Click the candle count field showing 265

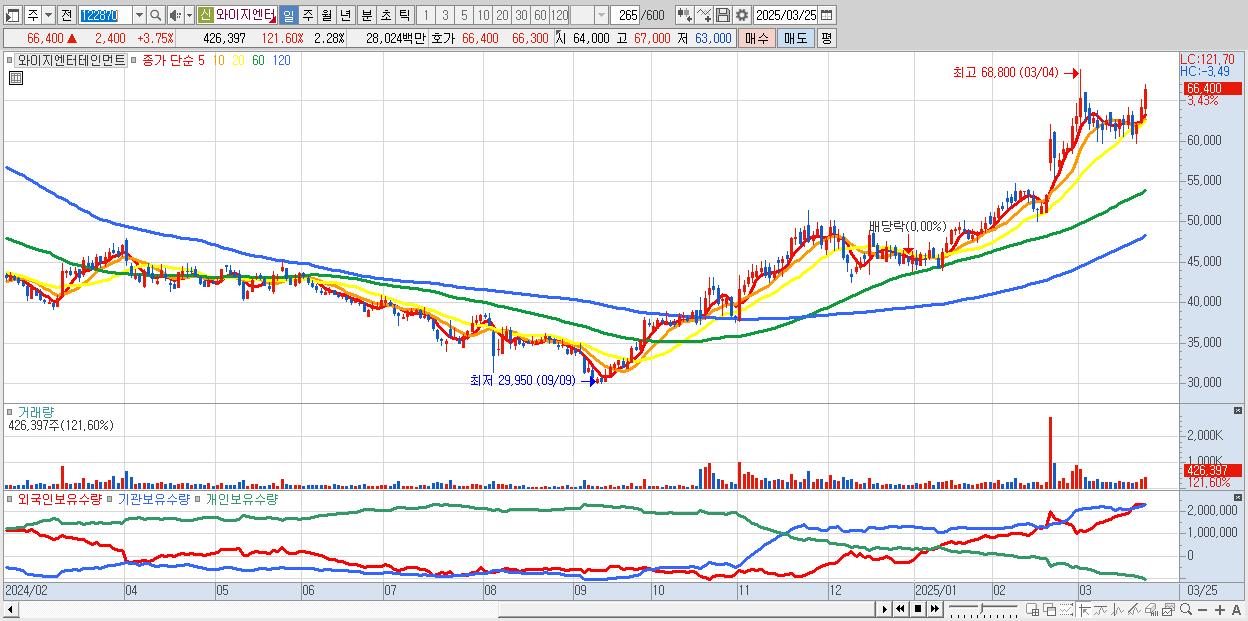tap(625, 15)
